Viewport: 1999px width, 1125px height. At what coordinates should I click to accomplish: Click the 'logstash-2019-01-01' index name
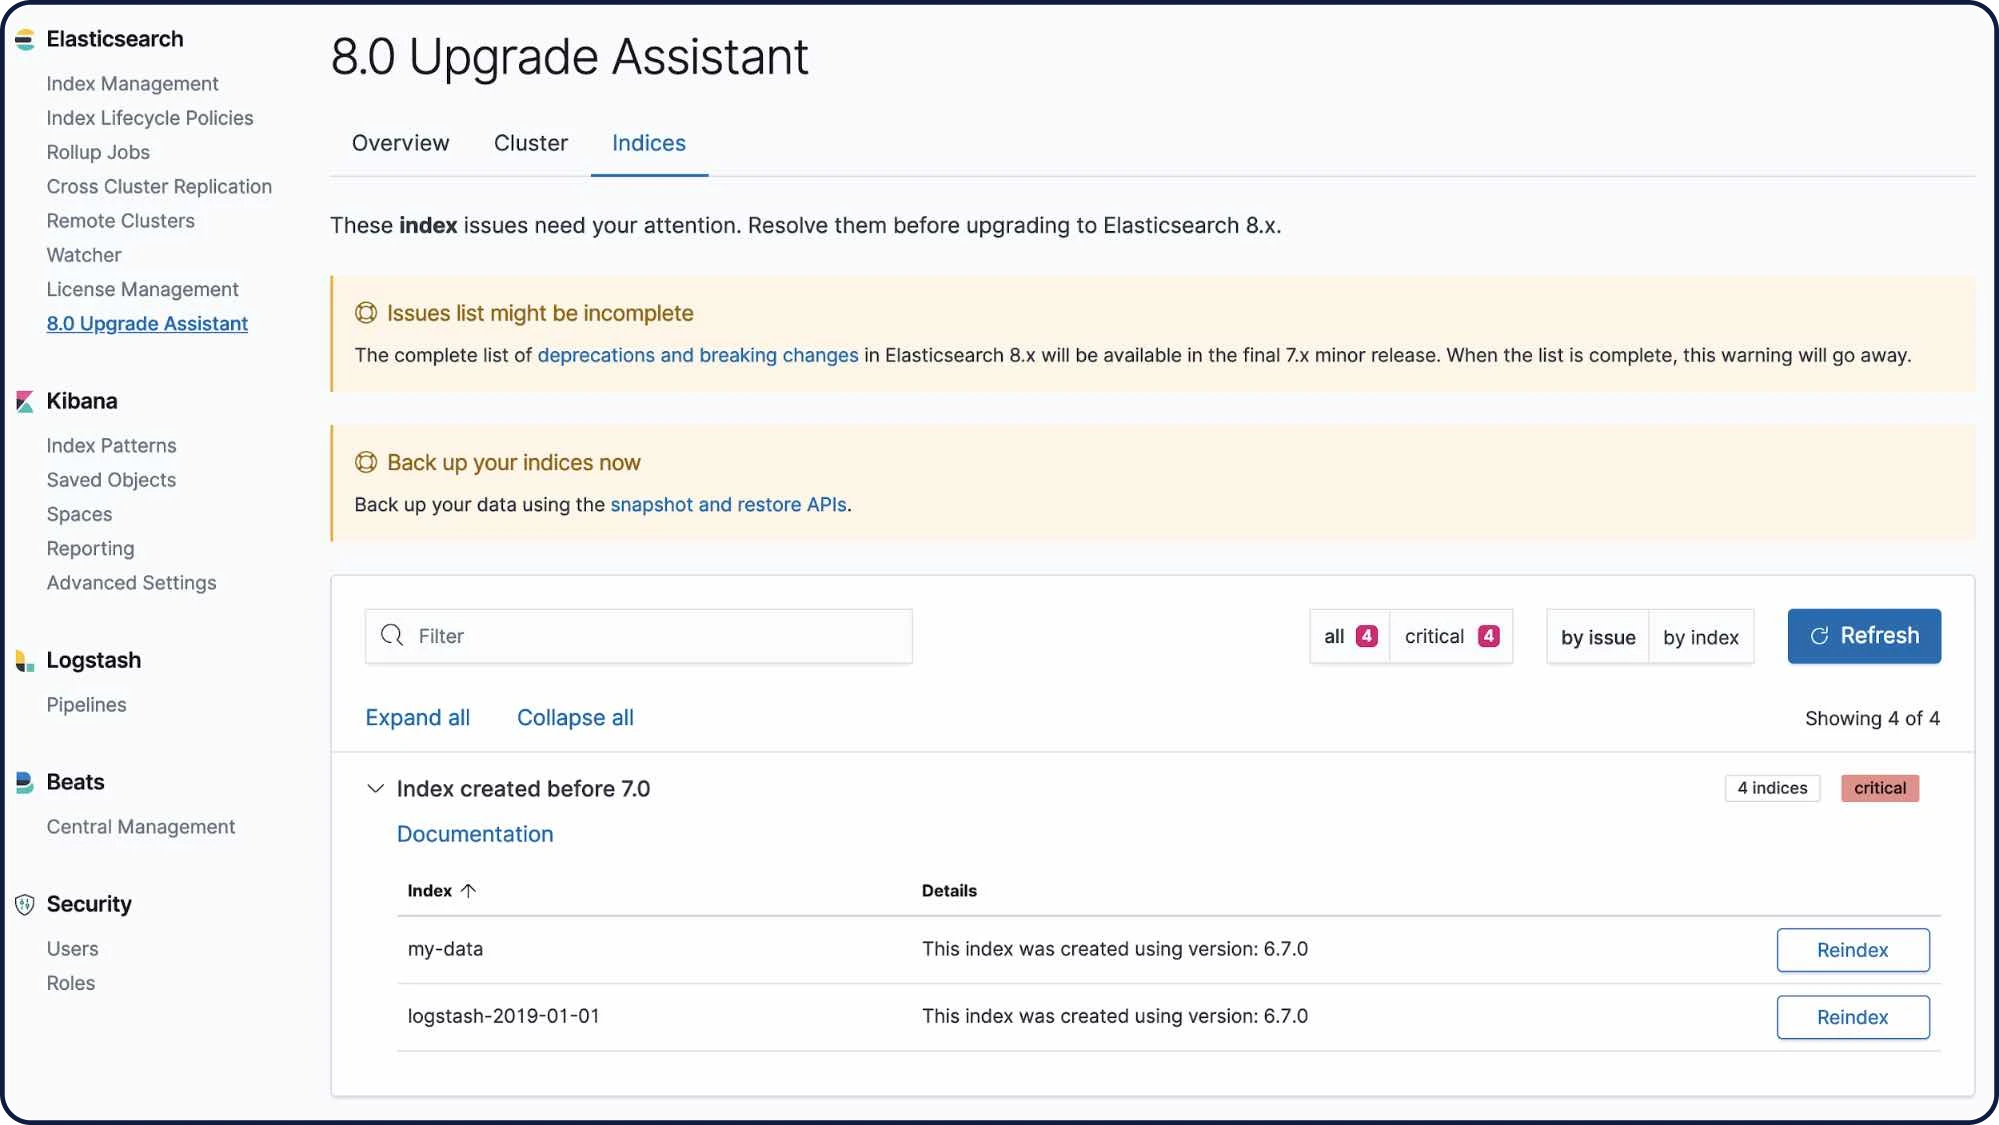pyautogui.click(x=503, y=1016)
